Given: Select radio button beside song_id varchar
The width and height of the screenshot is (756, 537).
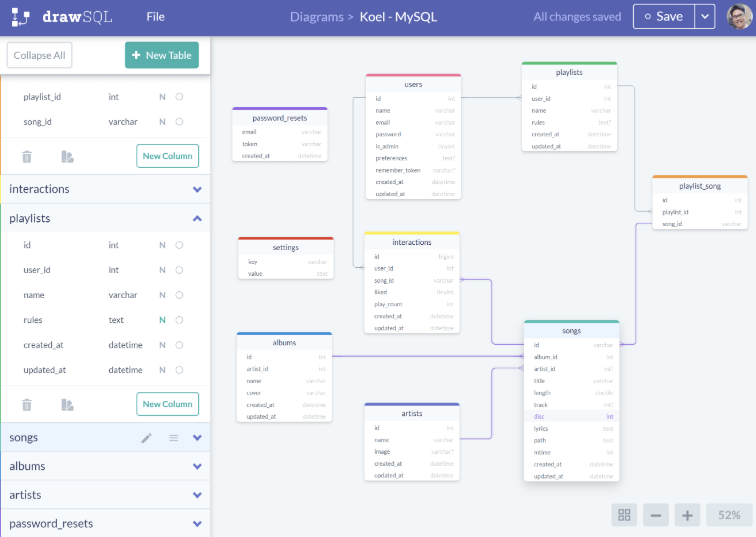Looking at the screenshot, I should 179,122.
